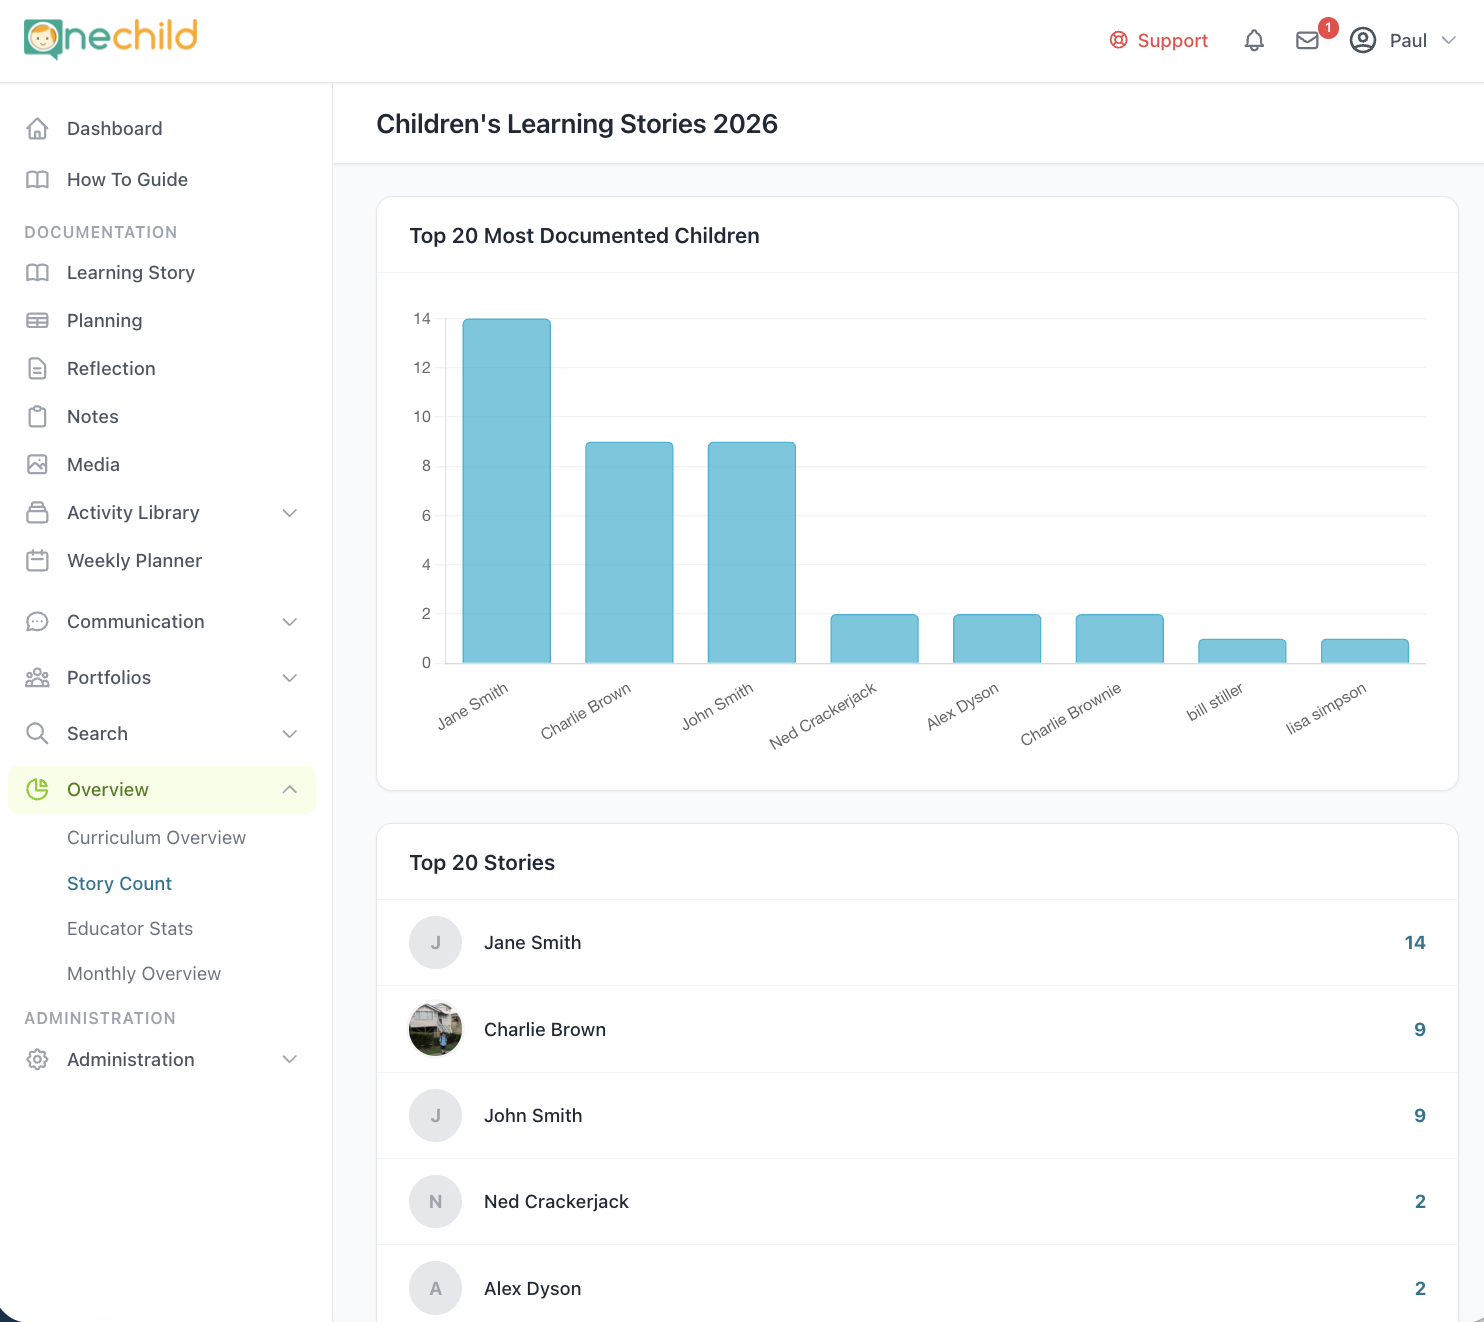The width and height of the screenshot is (1484, 1322).
Task: Click the Search magnifier icon
Action: pyautogui.click(x=37, y=734)
